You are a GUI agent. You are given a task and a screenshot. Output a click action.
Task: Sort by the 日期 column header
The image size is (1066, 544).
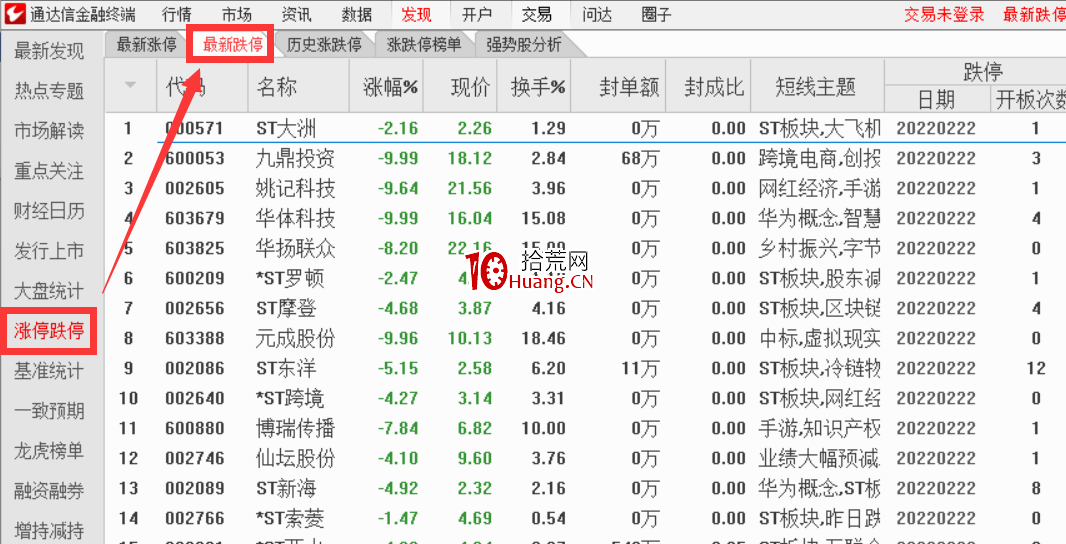tap(936, 101)
